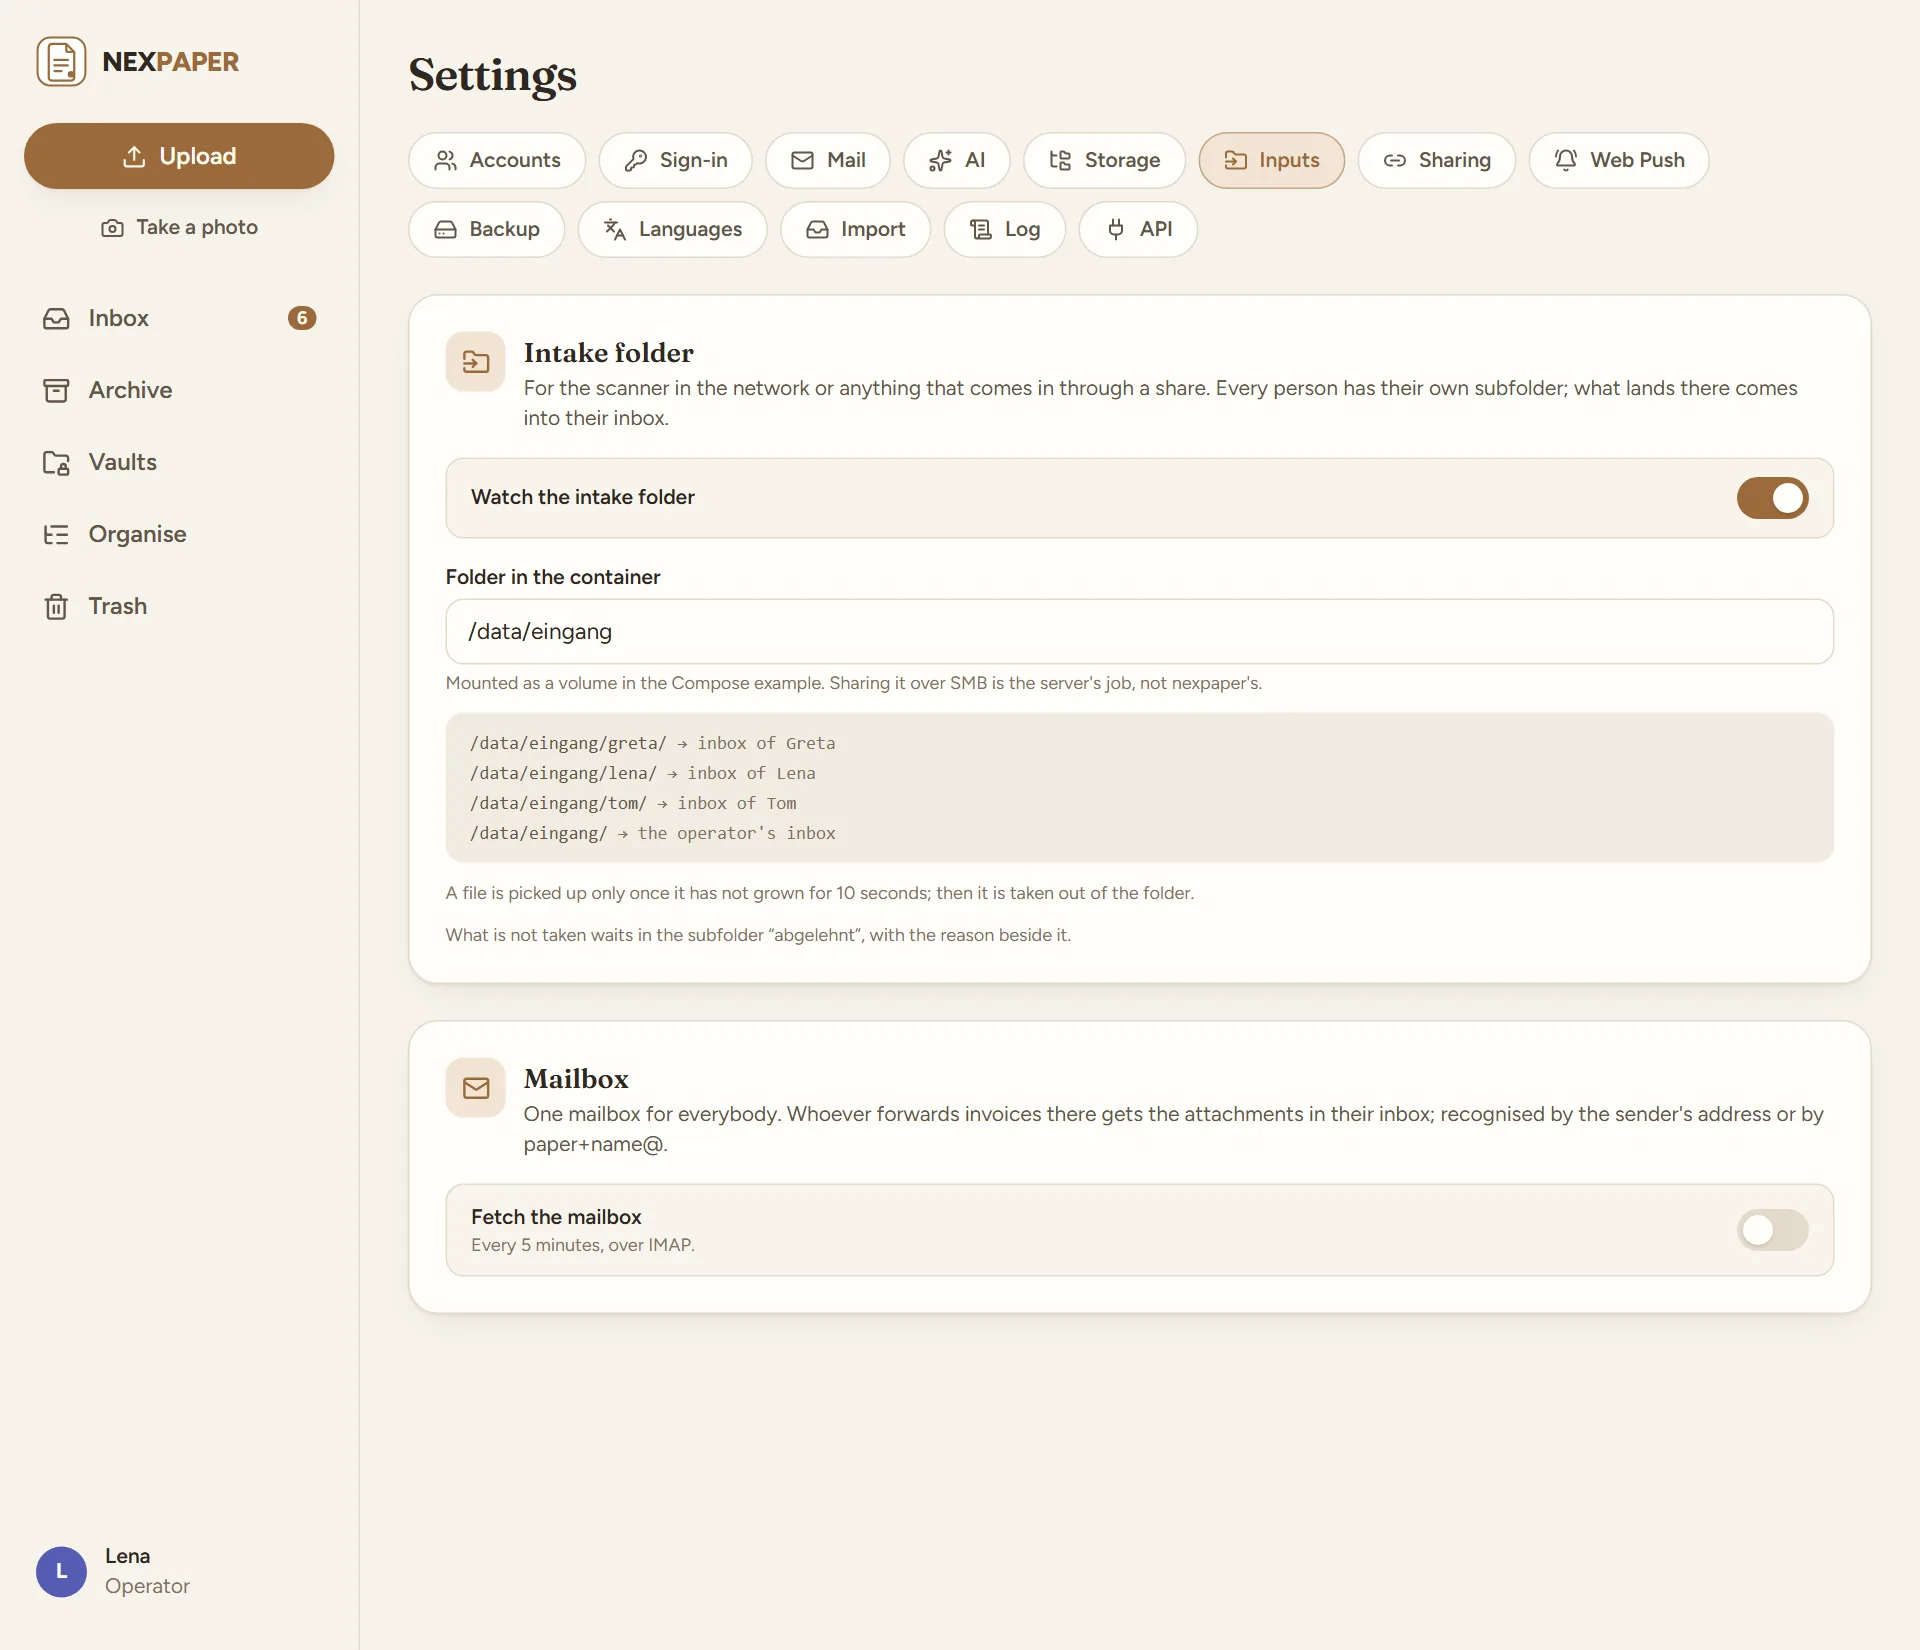
Task: Click the Intake folder section icon
Action: [x=476, y=362]
